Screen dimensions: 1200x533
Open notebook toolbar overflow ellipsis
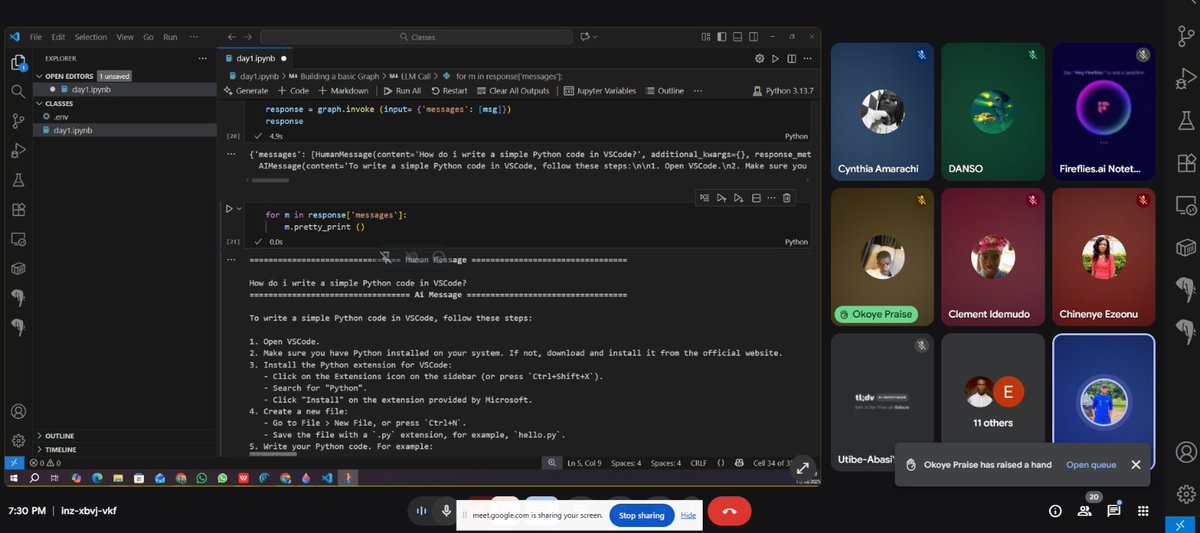[x=697, y=90]
